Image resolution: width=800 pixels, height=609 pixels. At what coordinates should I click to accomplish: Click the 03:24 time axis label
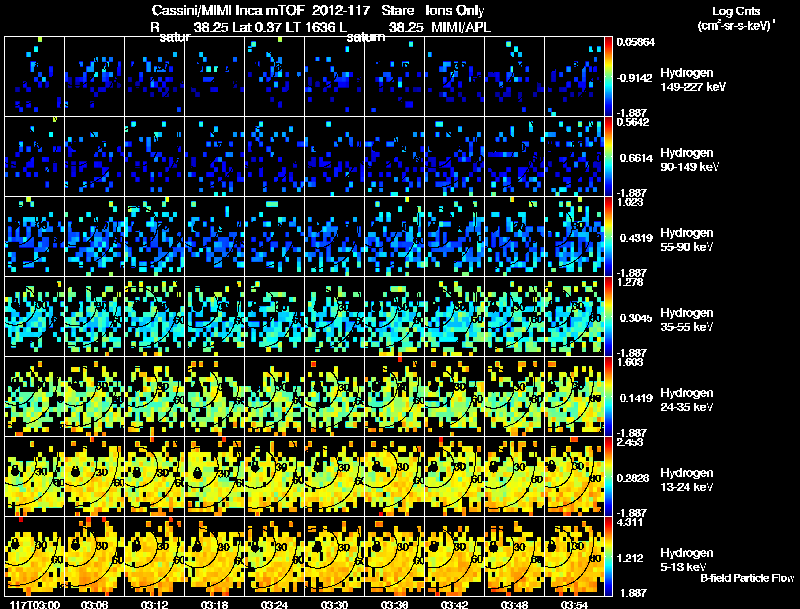[x=274, y=604]
